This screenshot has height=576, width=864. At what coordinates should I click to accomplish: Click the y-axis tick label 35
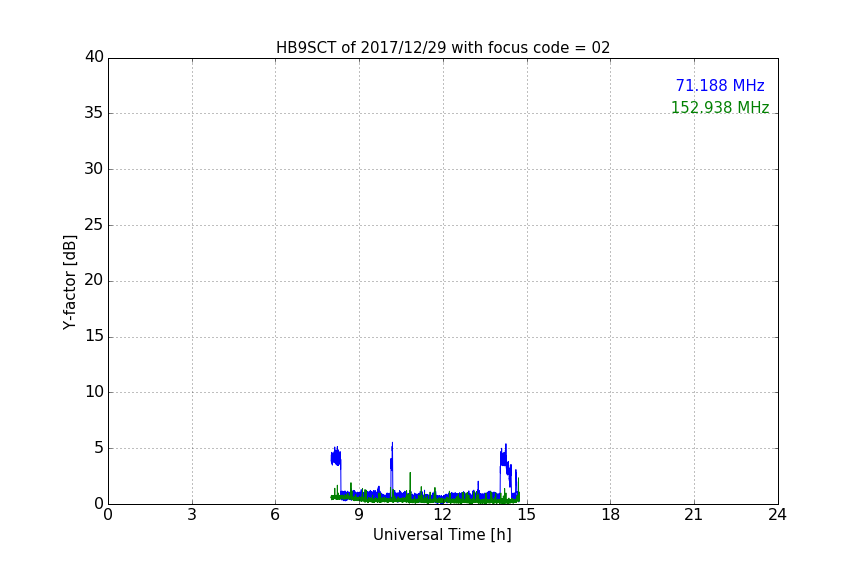pos(94,113)
